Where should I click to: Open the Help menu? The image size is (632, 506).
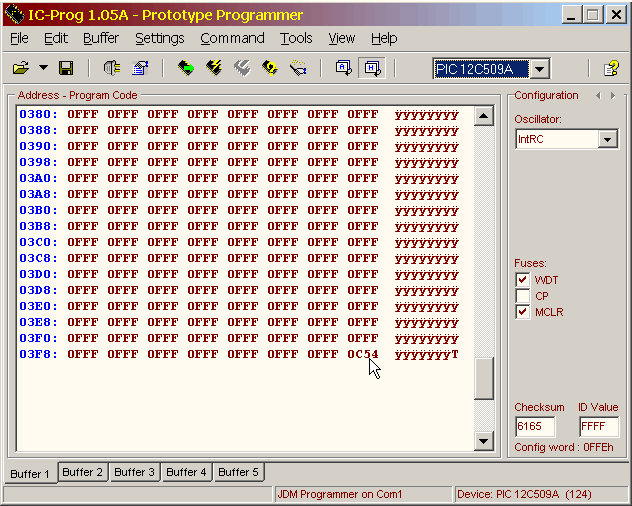click(384, 38)
